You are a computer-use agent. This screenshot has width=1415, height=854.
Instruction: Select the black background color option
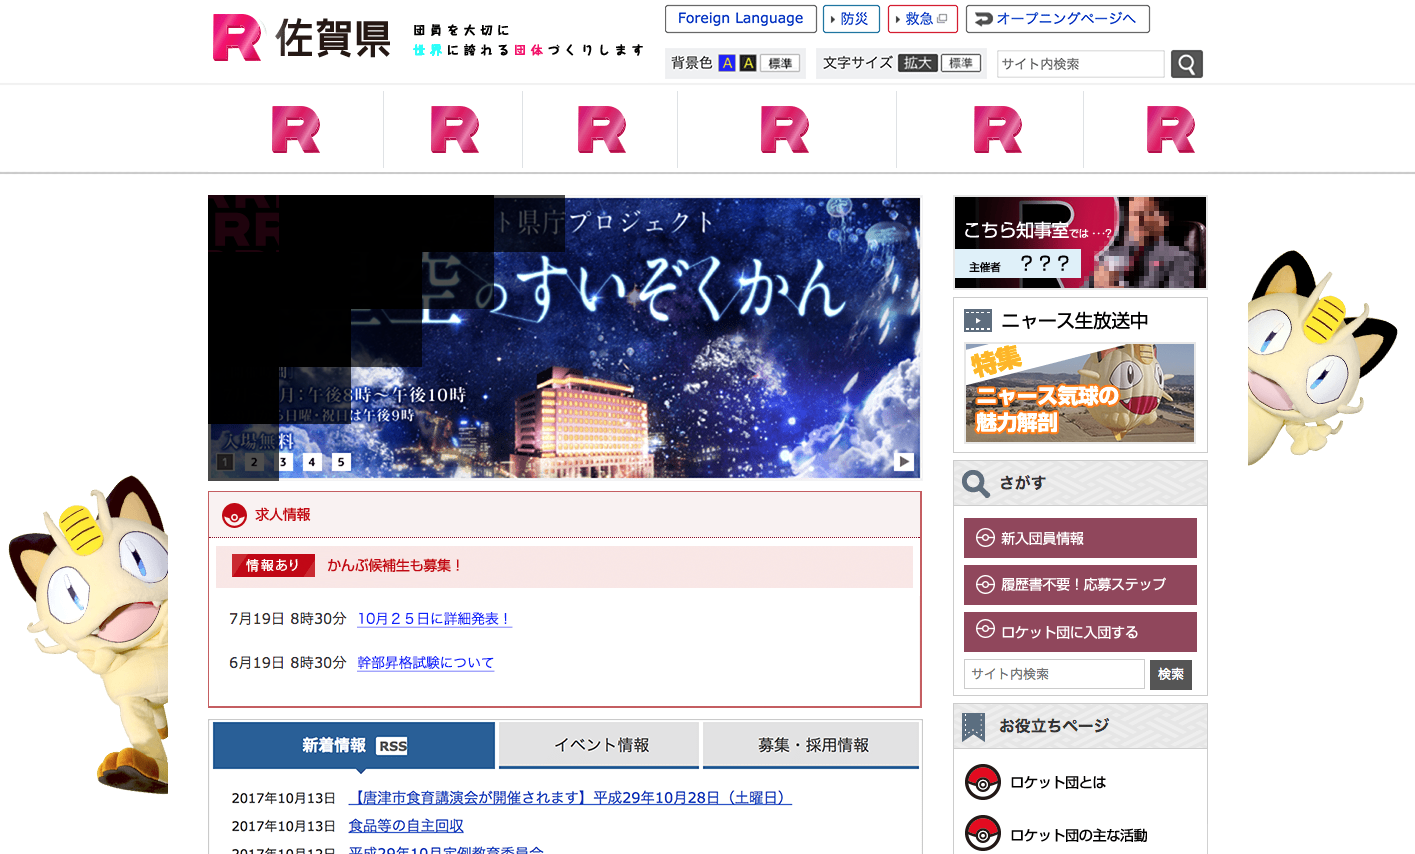tap(747, 63)
